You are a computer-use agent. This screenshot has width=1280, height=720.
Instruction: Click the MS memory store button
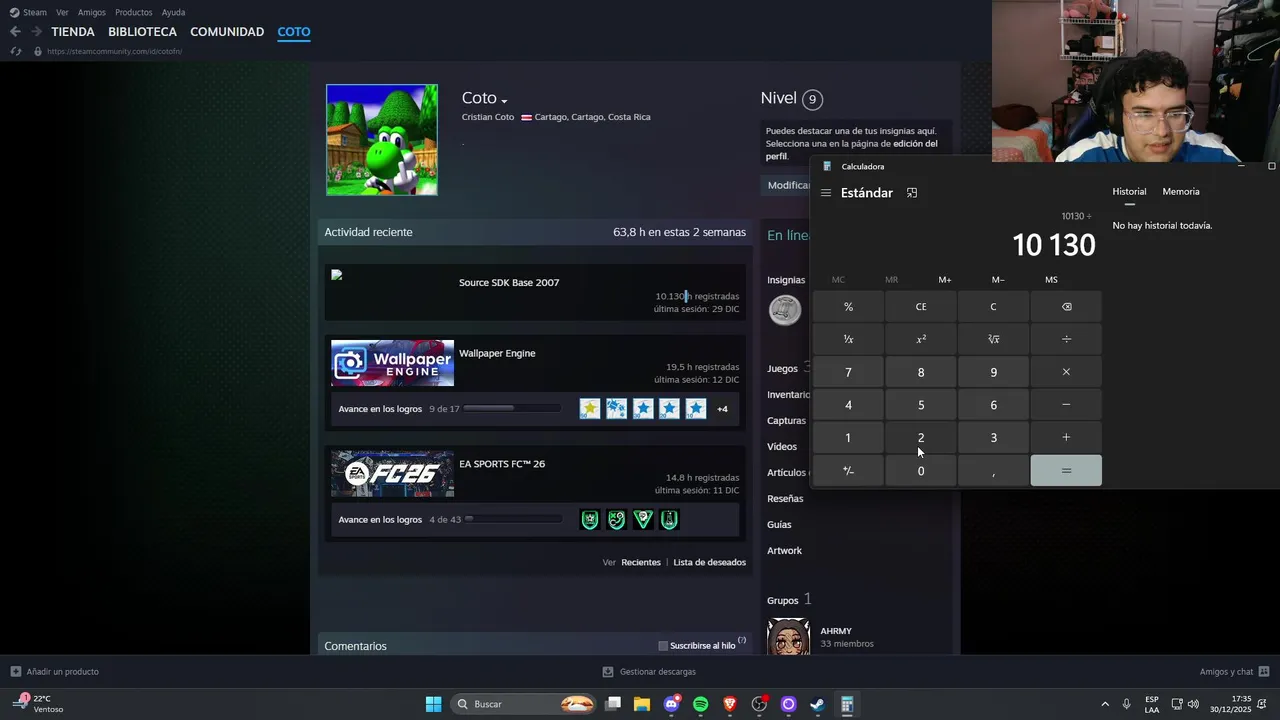1051,280
